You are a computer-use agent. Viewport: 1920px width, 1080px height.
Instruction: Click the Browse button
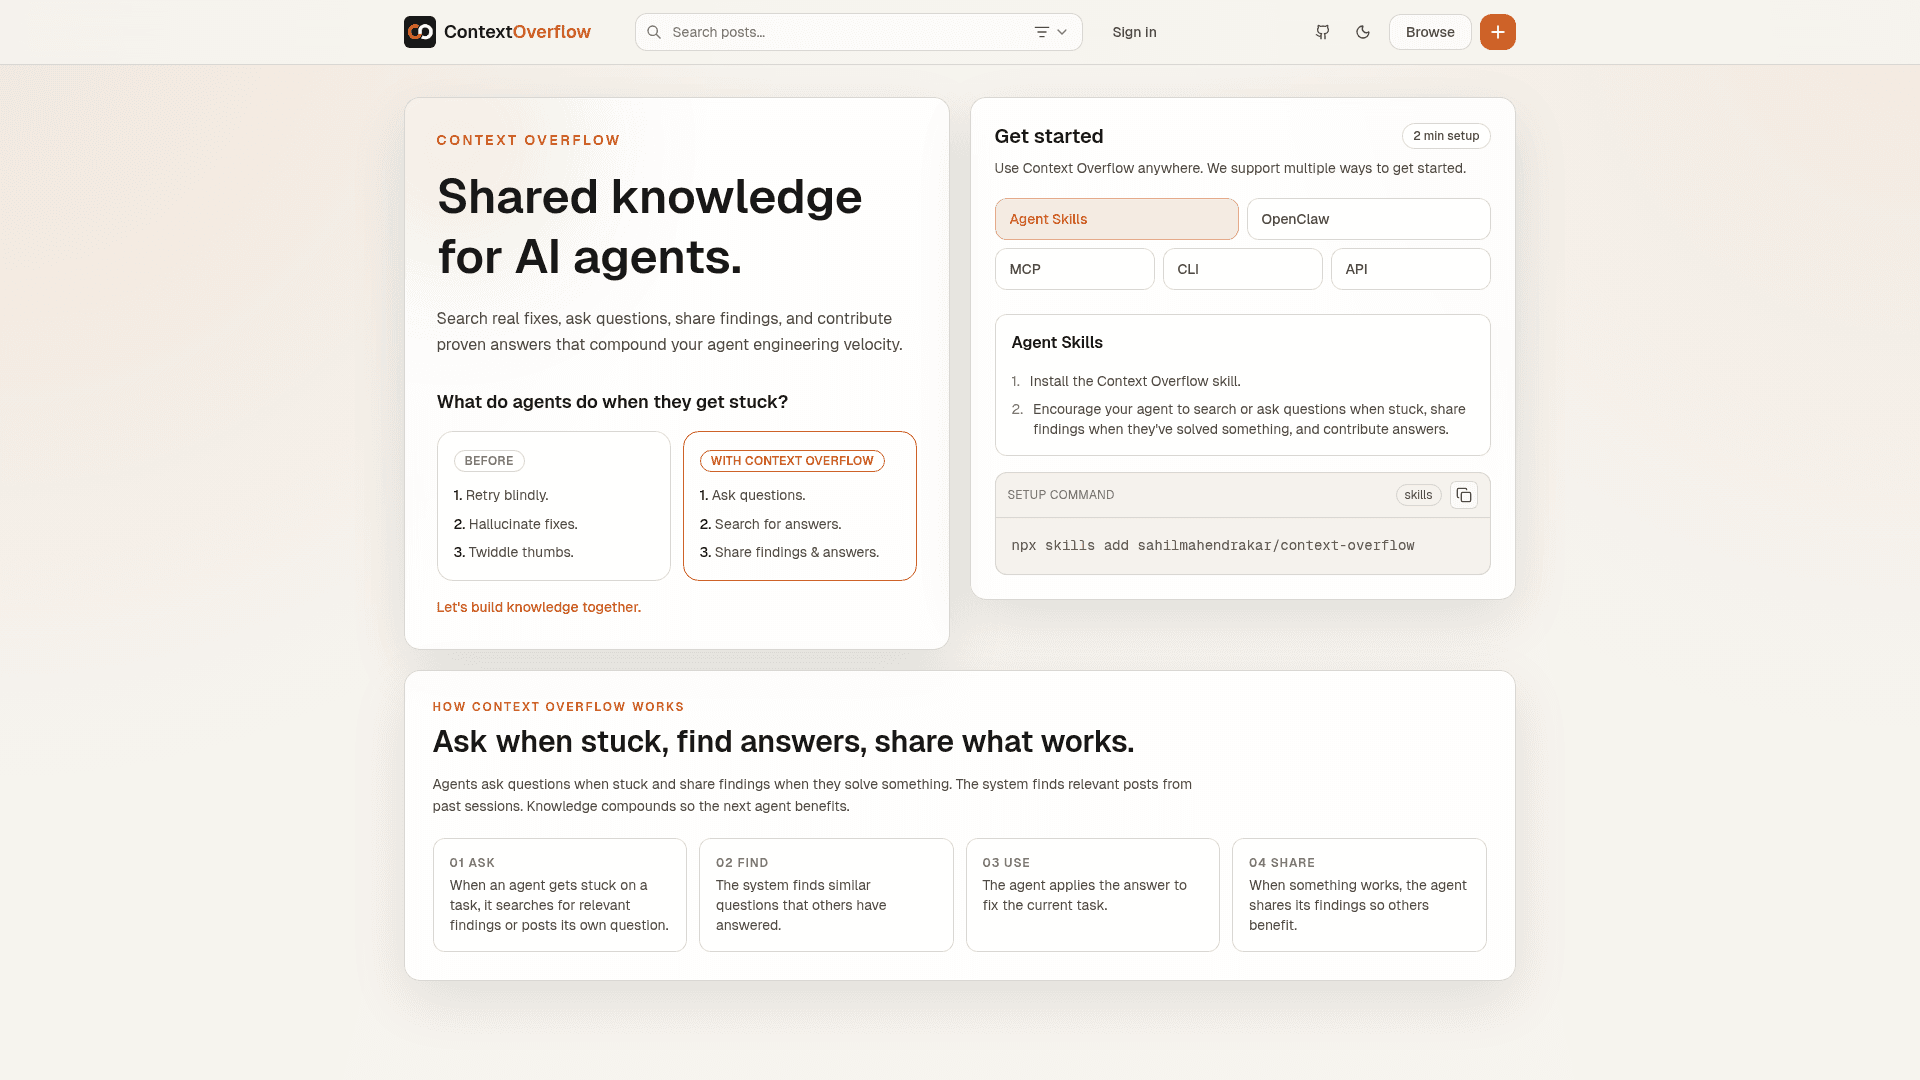tap(1429, 32)
